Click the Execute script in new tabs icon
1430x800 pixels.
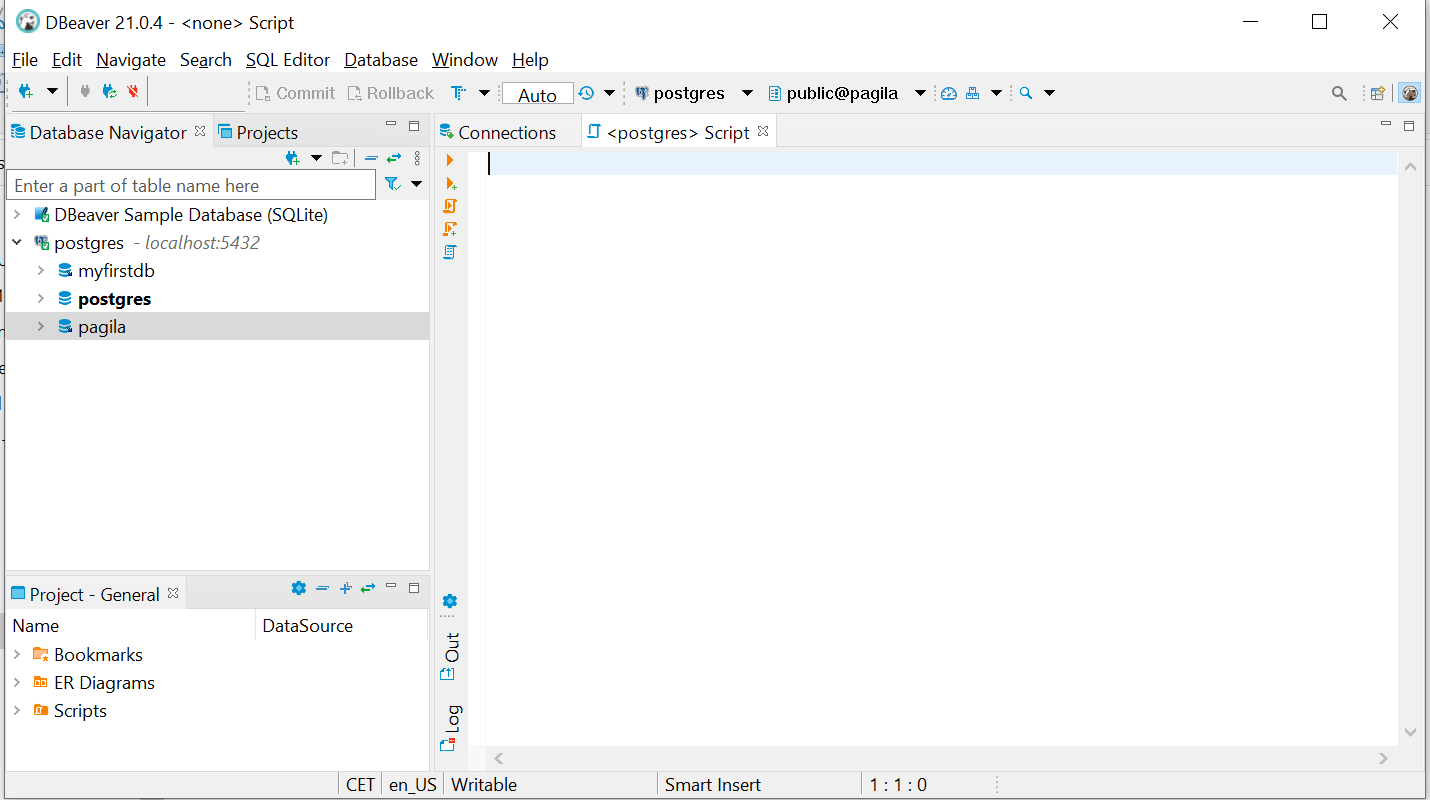(450, 229)
